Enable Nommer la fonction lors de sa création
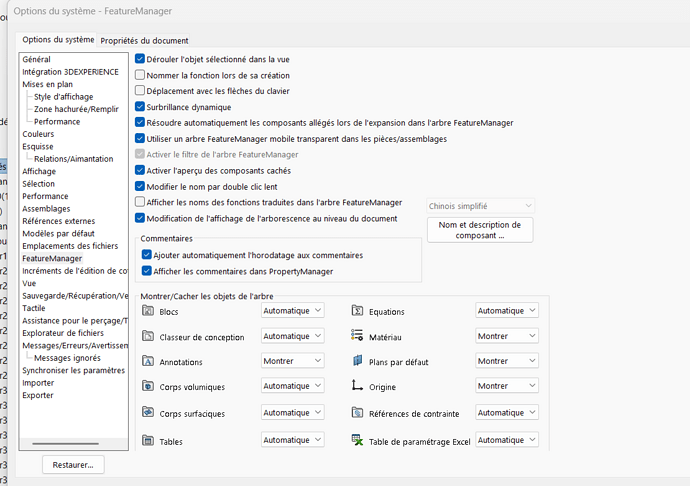Screen dimensions: 690x486 (x=140, y=75)
